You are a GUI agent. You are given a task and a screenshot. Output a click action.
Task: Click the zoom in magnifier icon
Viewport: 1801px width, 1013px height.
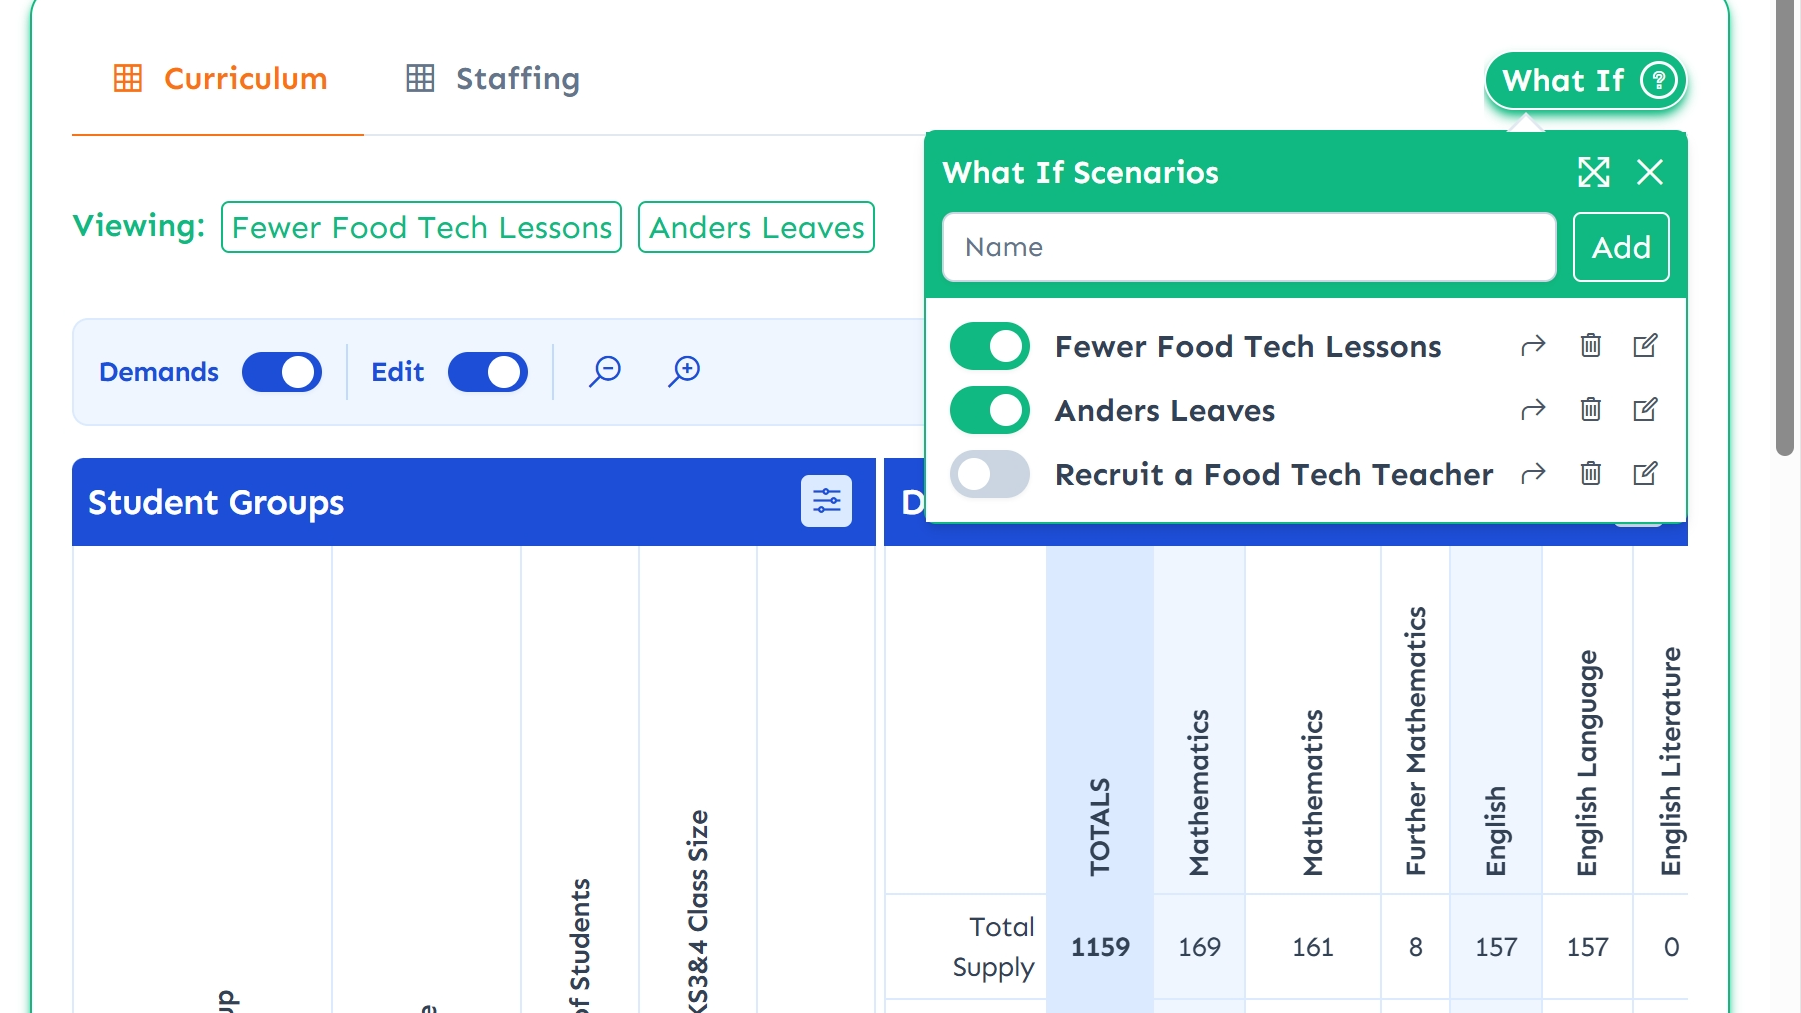(684, 371)
